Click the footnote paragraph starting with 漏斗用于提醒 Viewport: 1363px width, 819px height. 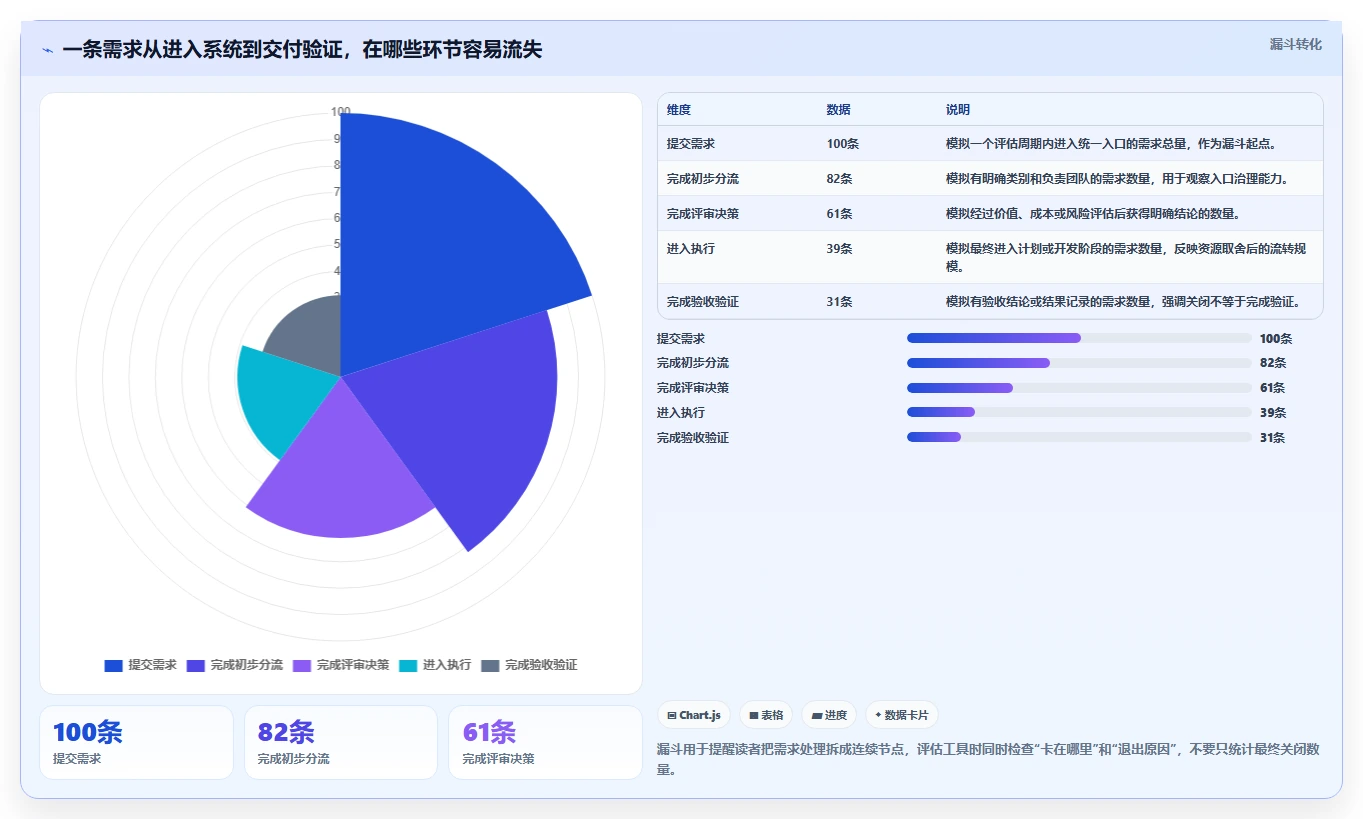(x=990, y=759)
